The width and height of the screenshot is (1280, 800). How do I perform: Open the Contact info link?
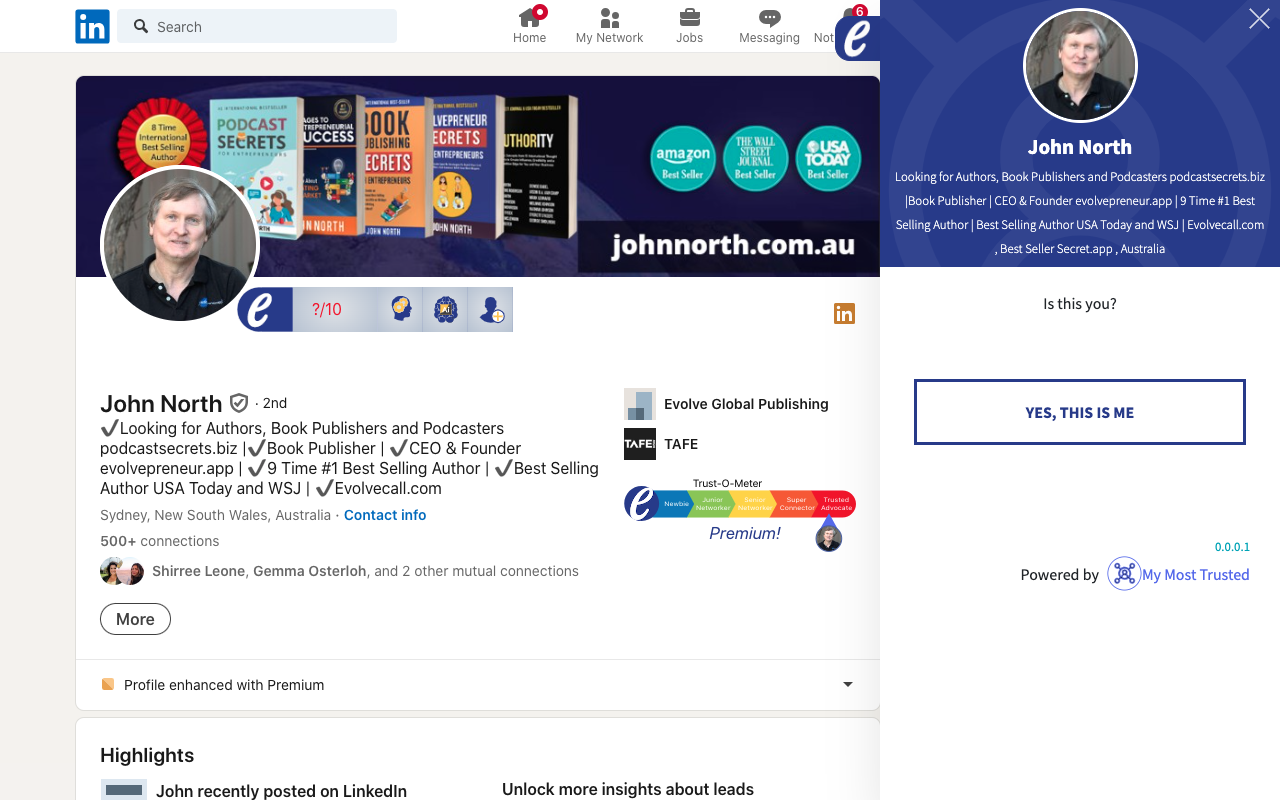click(x=385, y=515)
